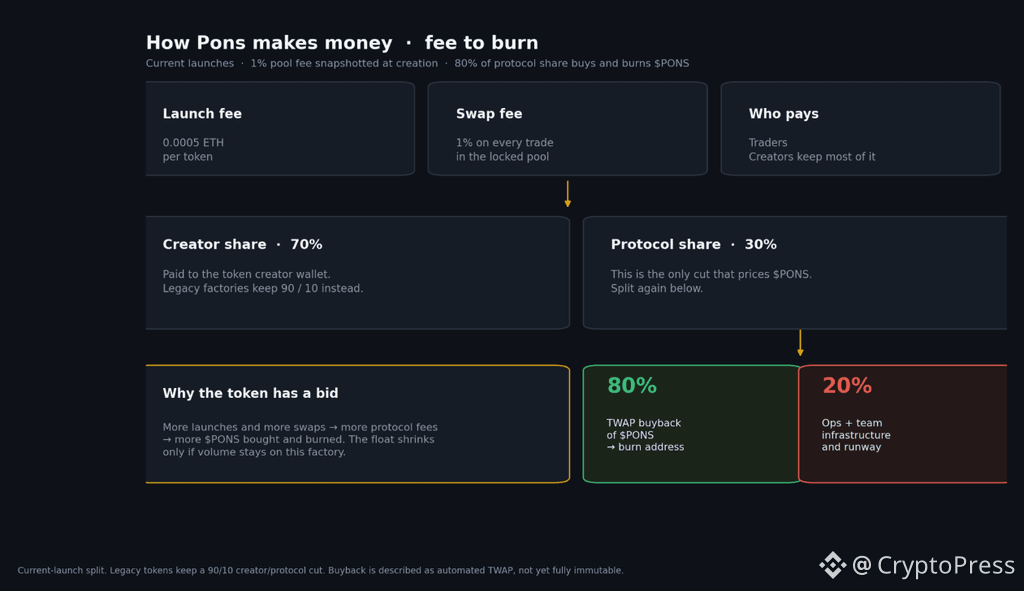
Task: Click the green 80% figure
Action: 632,385
